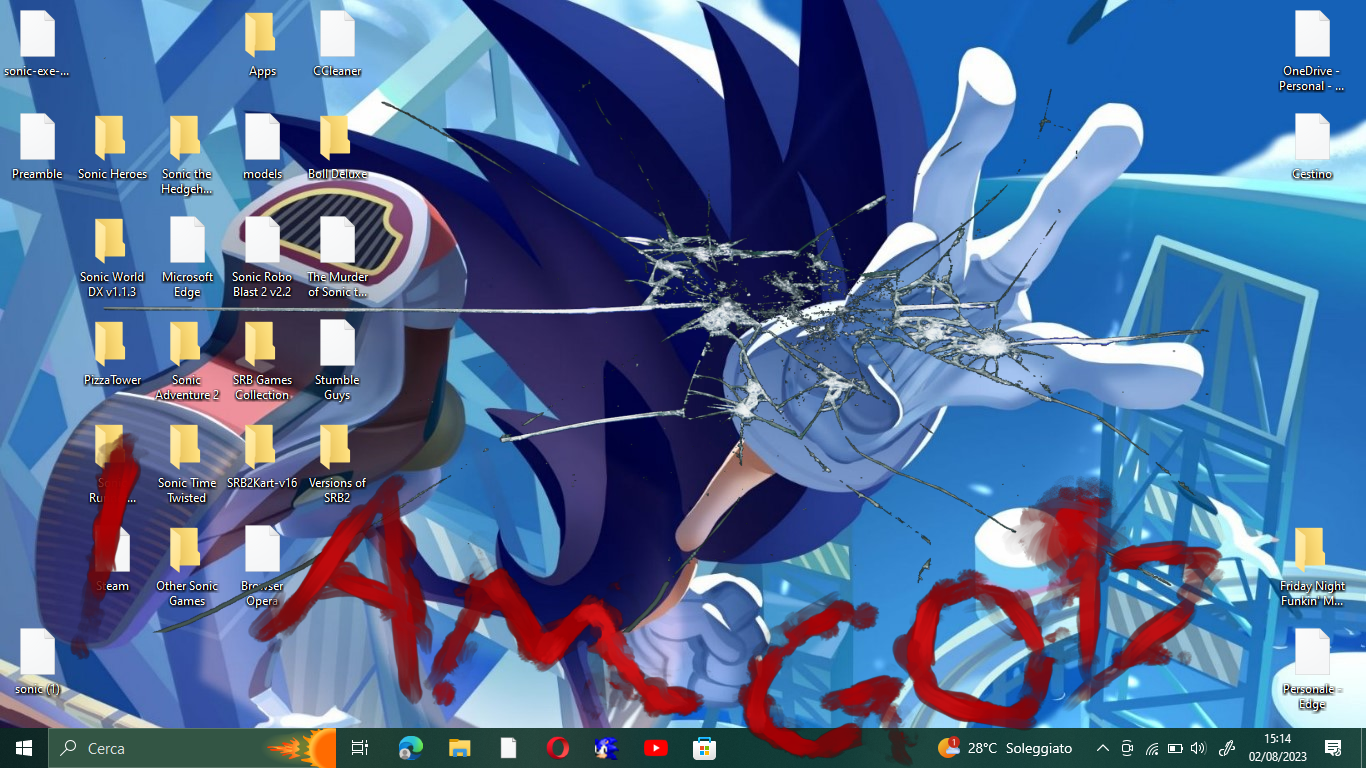The height and width of the screenshot is (768, 1366).
Task: Select the sonic-exe desktop file icon
Action: coord(37,45)
